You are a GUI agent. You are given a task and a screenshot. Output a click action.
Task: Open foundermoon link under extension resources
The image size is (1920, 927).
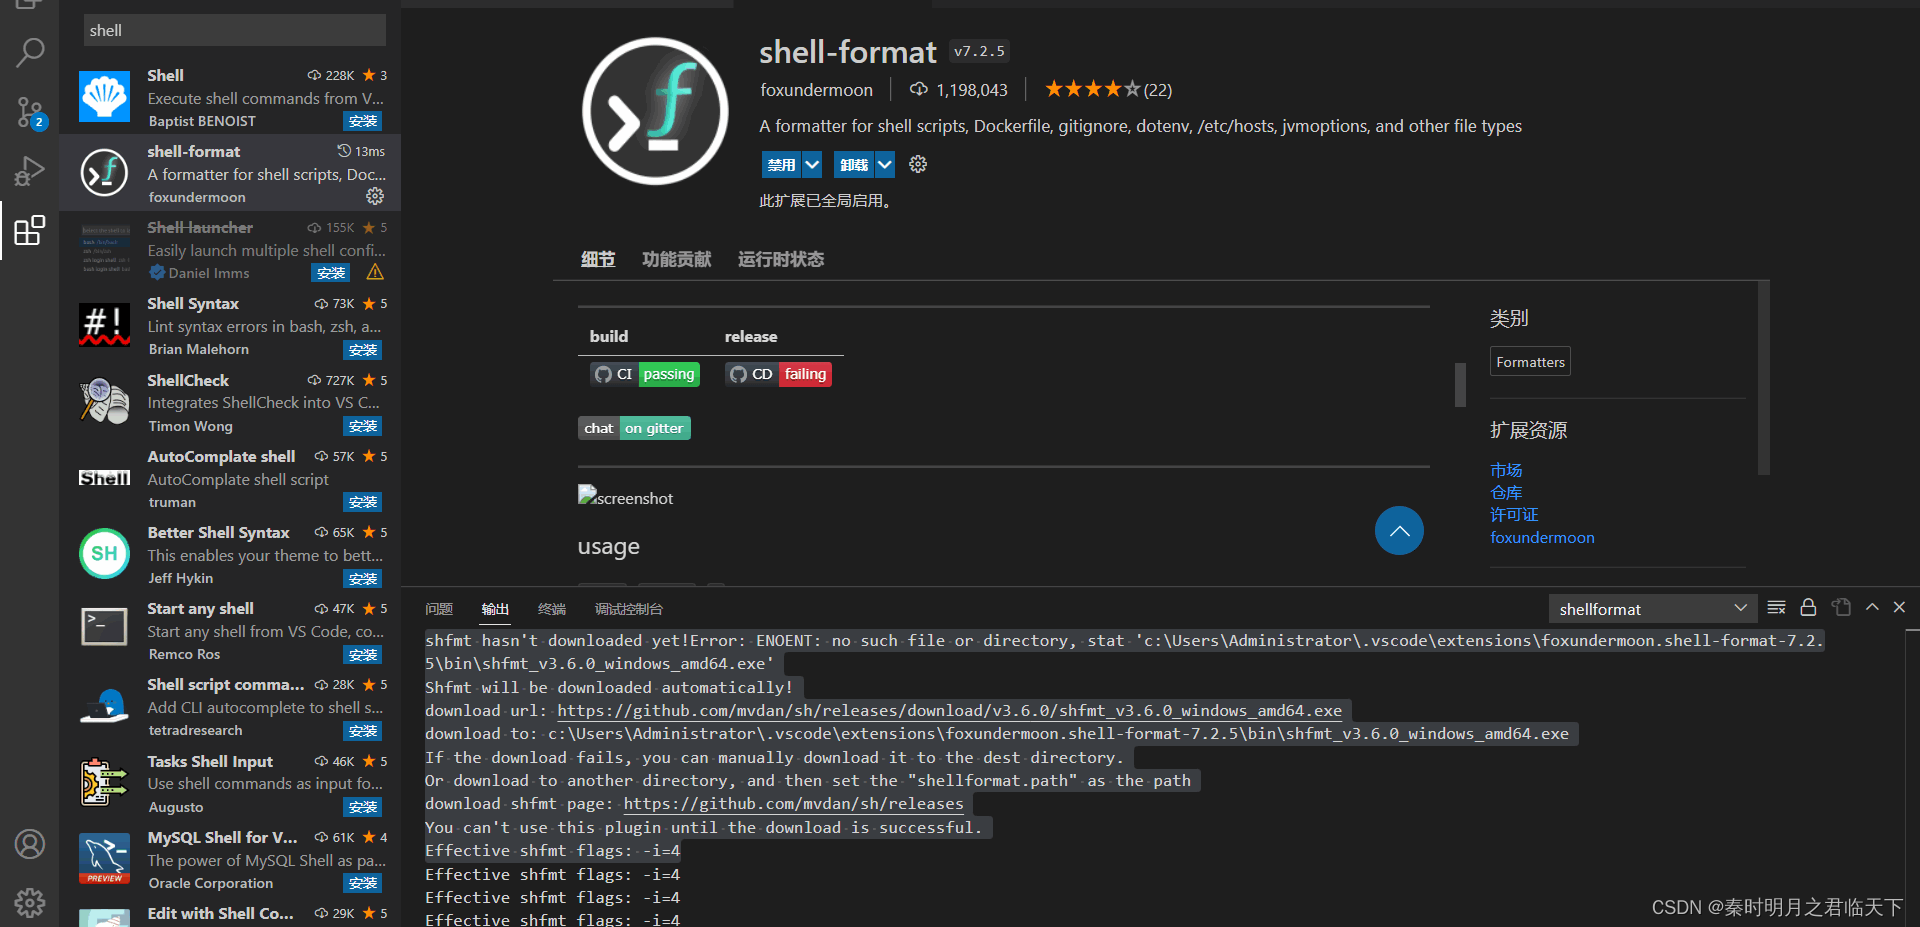(1542, 537)
